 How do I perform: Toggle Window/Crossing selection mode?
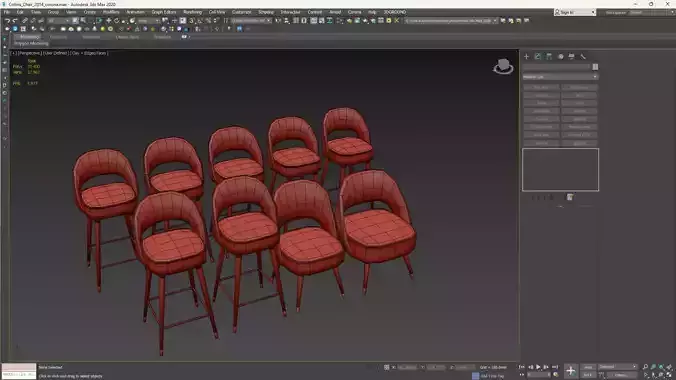pos(99,20)
